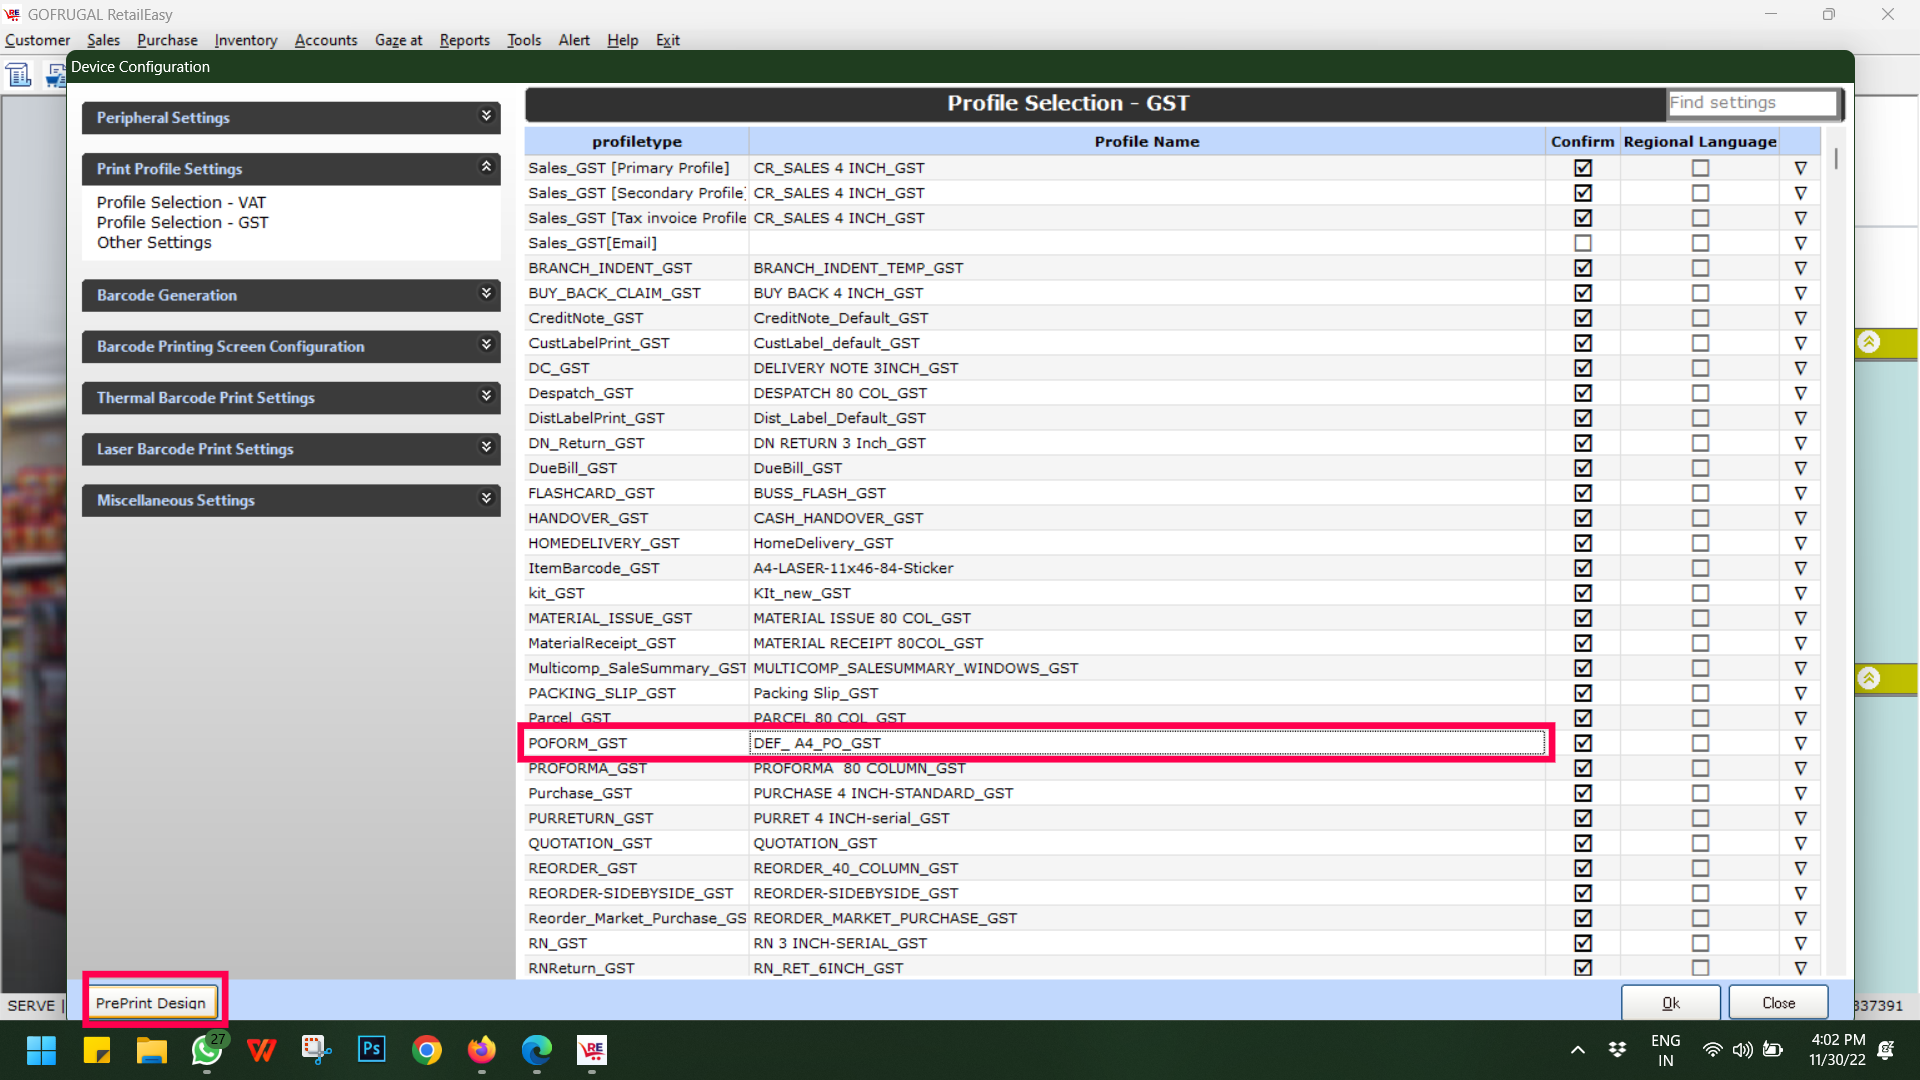Launch Google Chrome from the taskbar

[427, 1050]
